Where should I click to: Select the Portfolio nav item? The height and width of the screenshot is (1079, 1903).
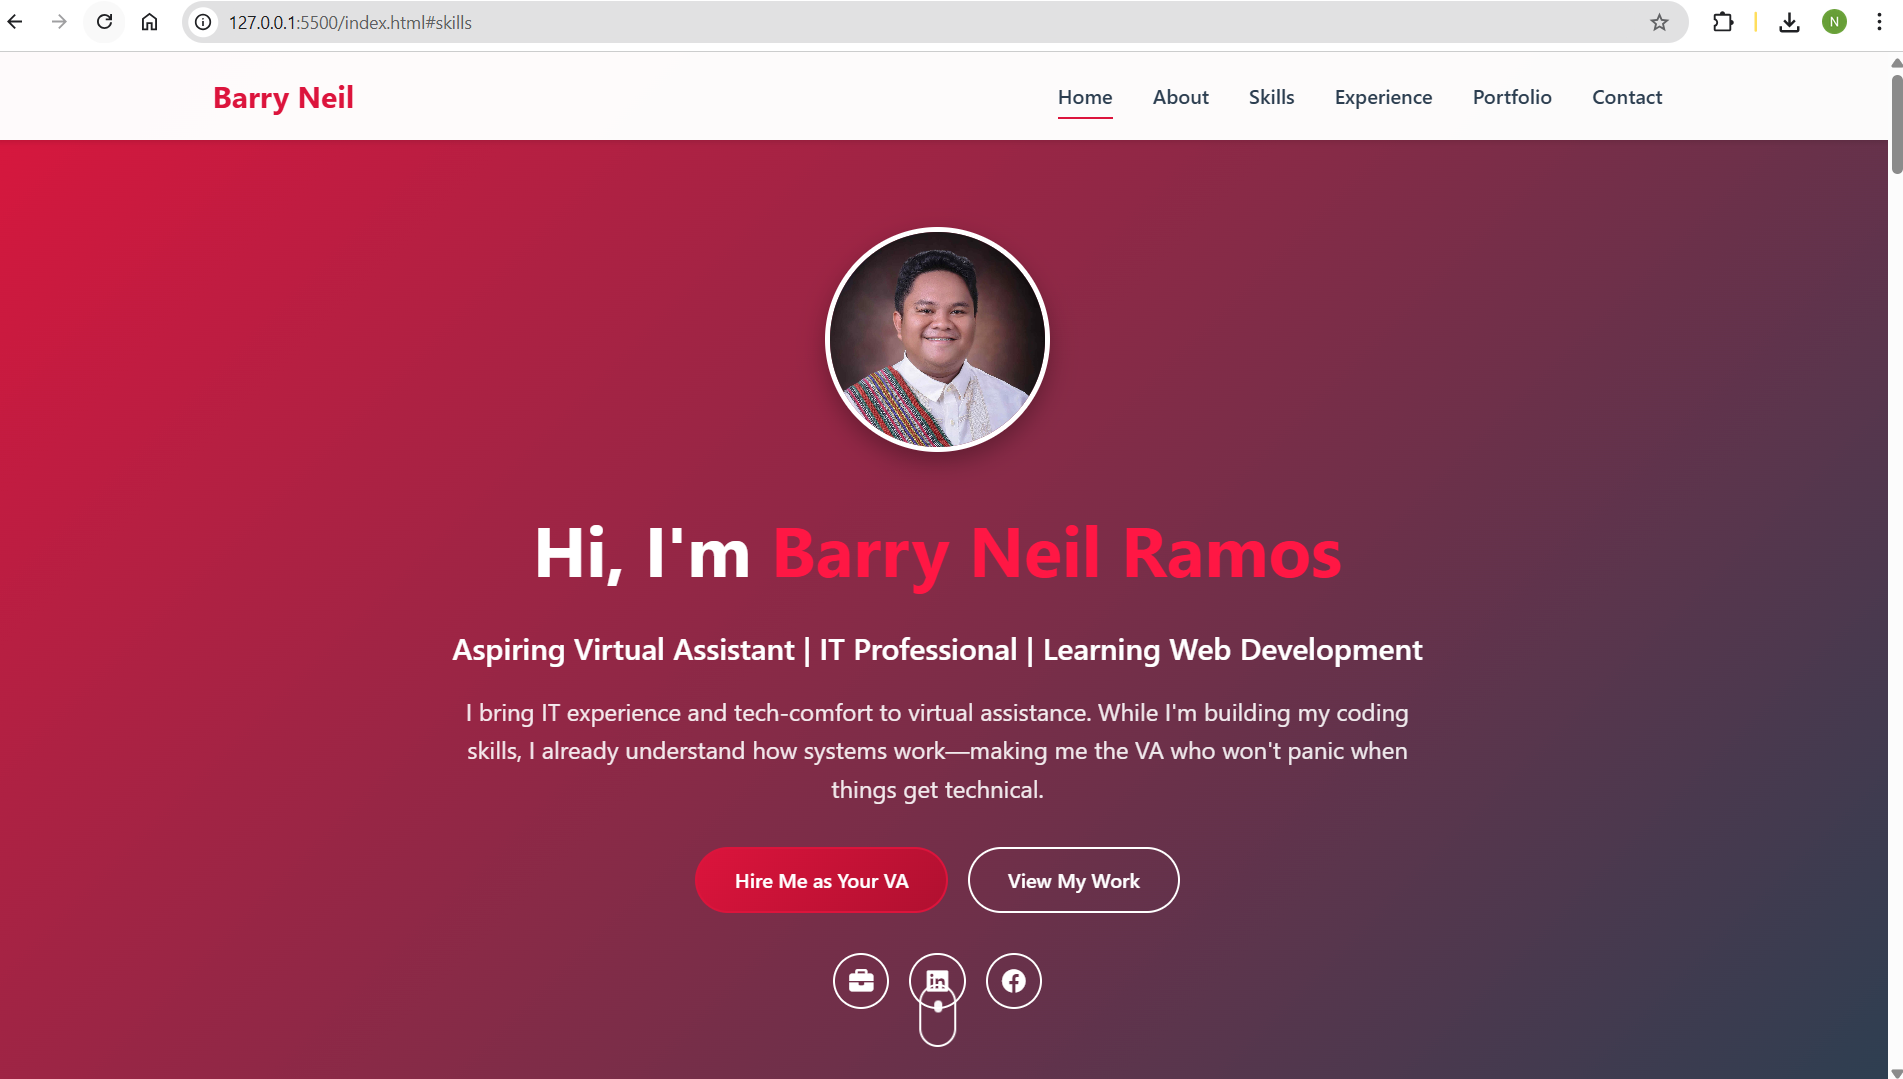(x=1512, y=97)
